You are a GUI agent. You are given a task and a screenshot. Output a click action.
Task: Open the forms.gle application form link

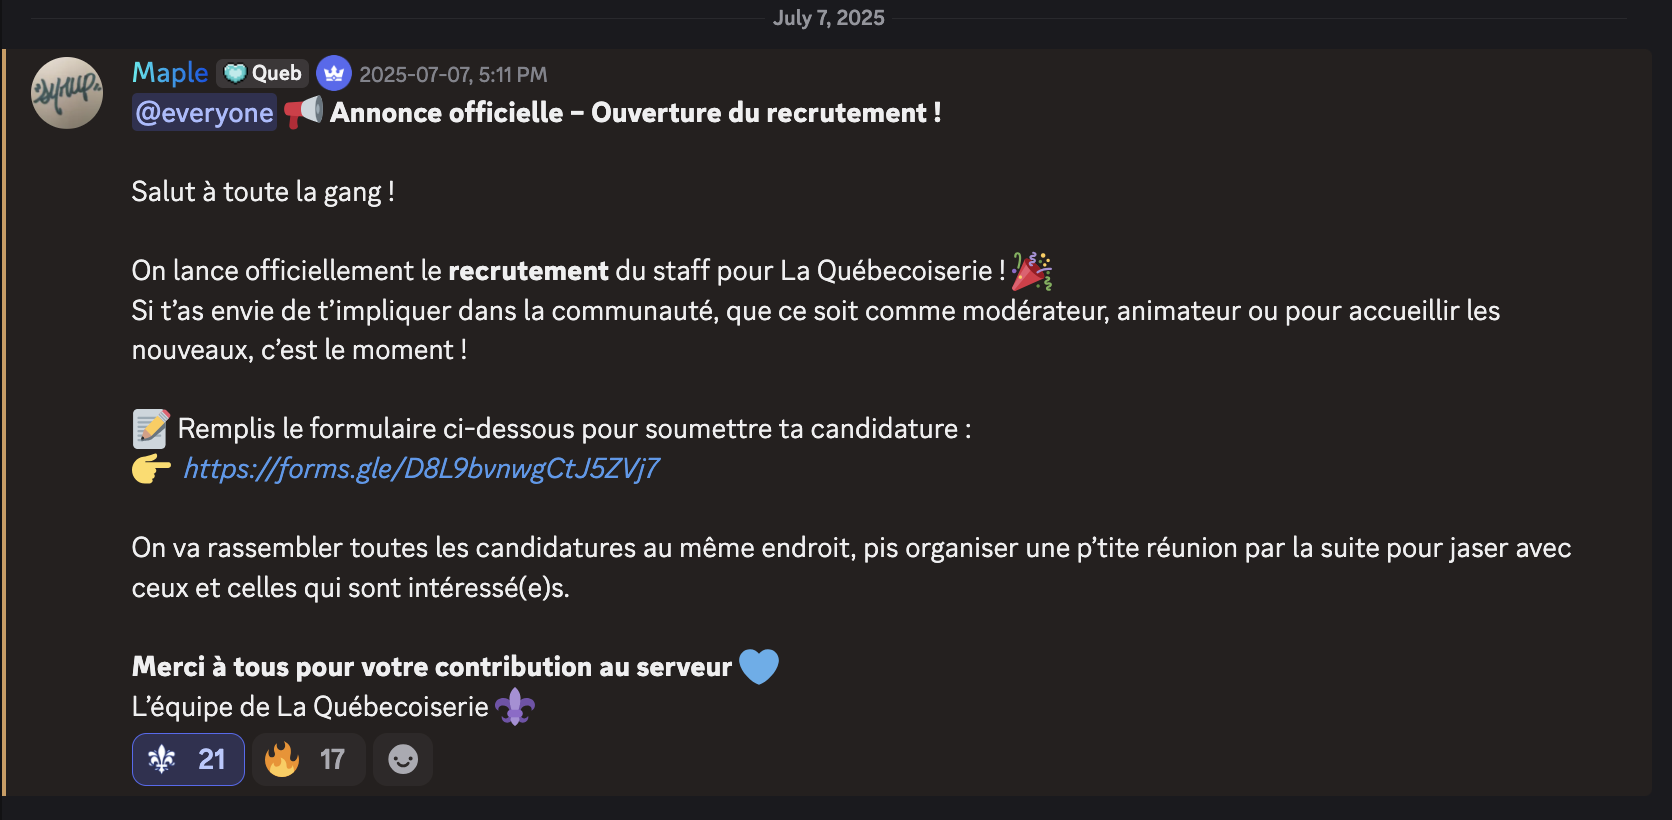tap(421, 468)
